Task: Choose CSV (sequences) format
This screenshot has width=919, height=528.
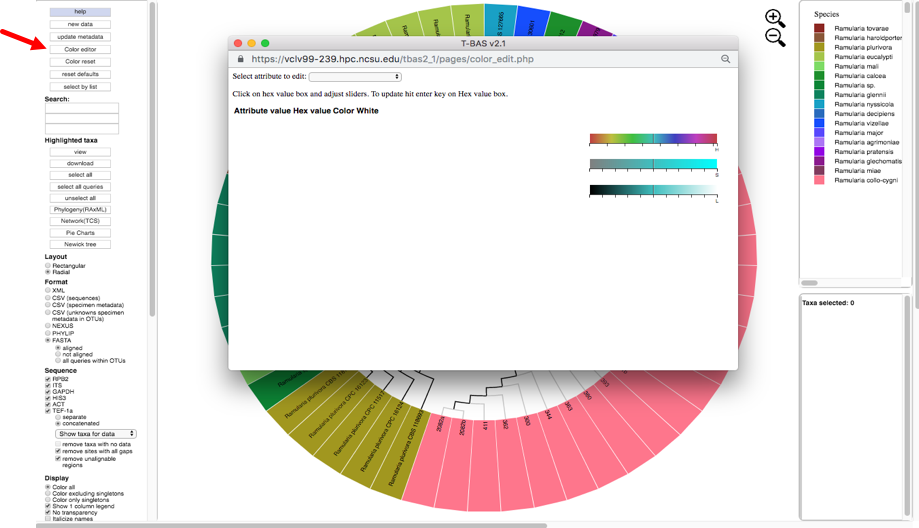Action: click(48, 298)
